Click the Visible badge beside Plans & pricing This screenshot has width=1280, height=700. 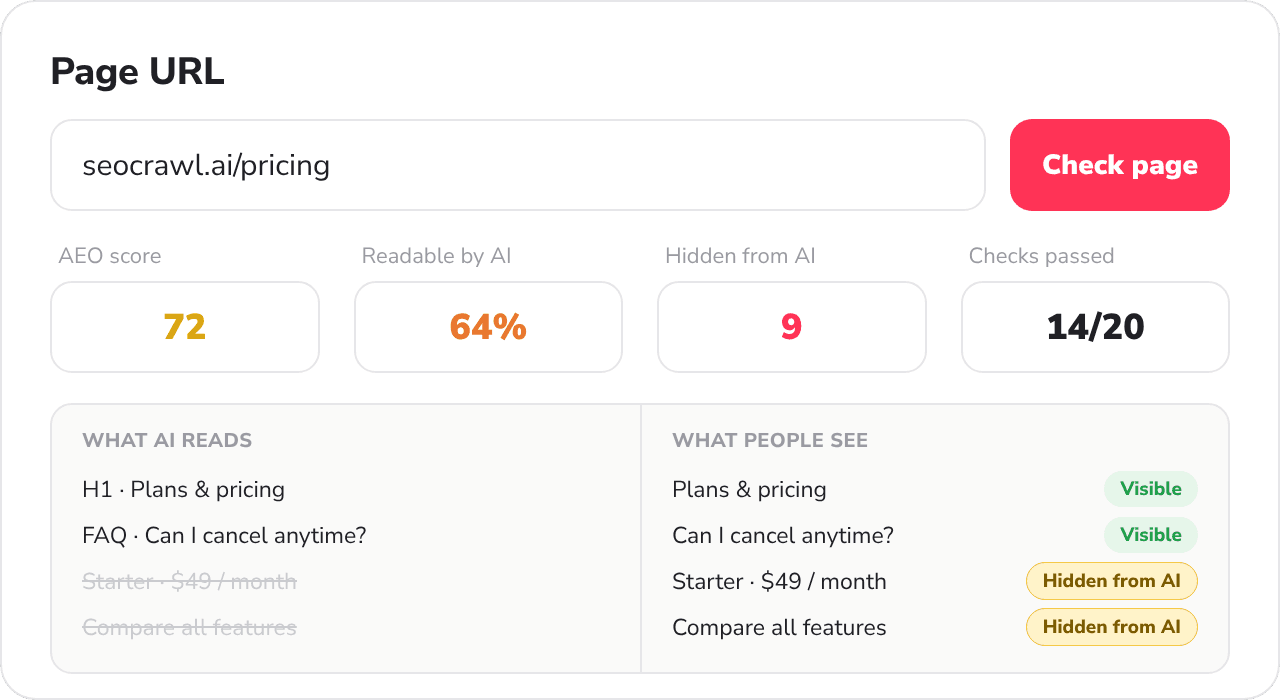(x=1150, y=489)
